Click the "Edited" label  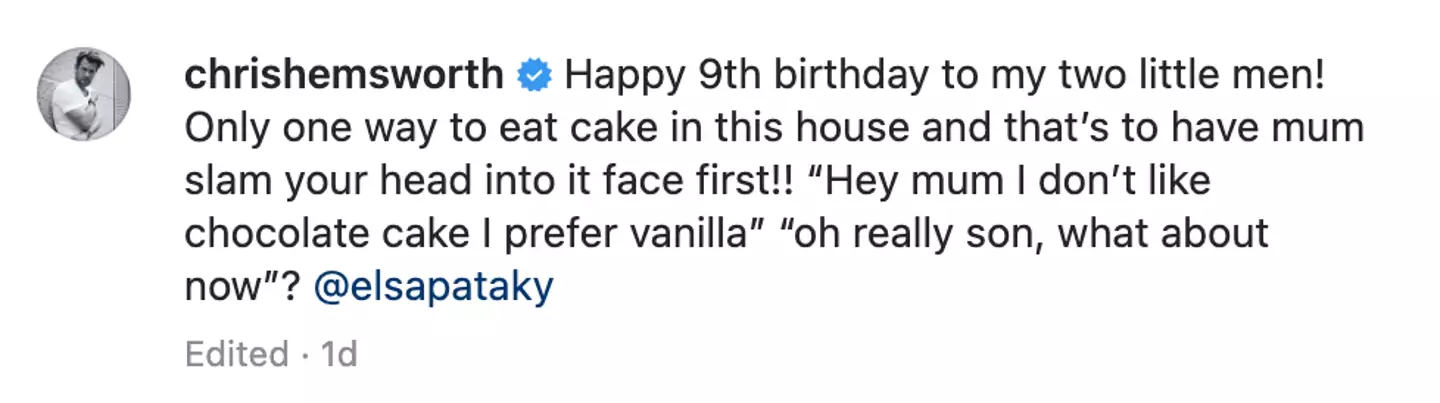click(x=236, y=354)
